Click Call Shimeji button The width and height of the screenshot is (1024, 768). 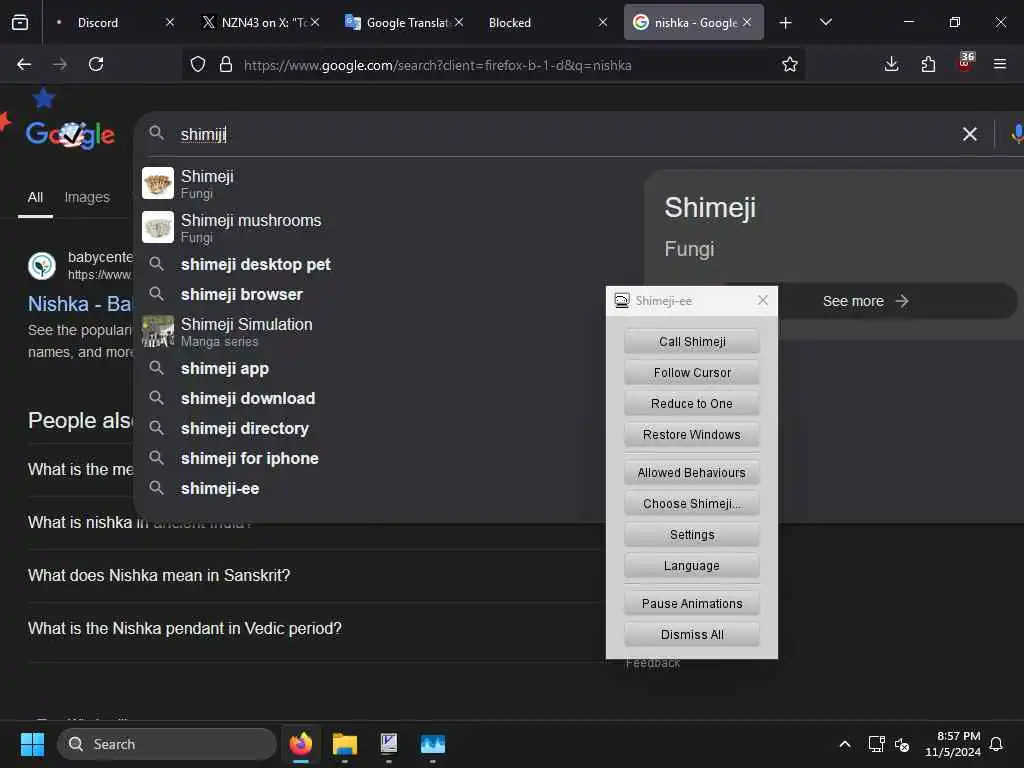click(x=692, y=342)
